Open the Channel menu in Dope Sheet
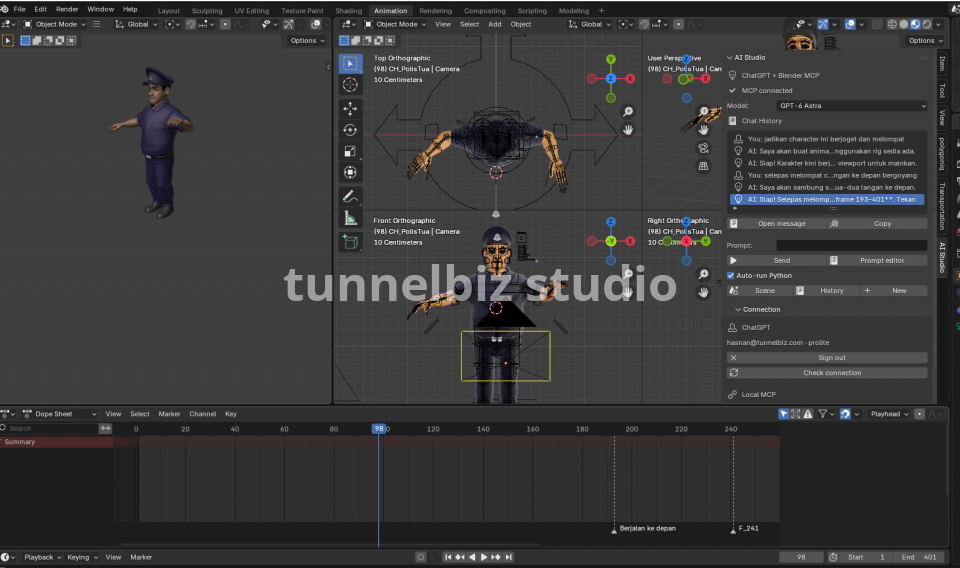Viewport: 960px width, 568px height. pos(203,414)
